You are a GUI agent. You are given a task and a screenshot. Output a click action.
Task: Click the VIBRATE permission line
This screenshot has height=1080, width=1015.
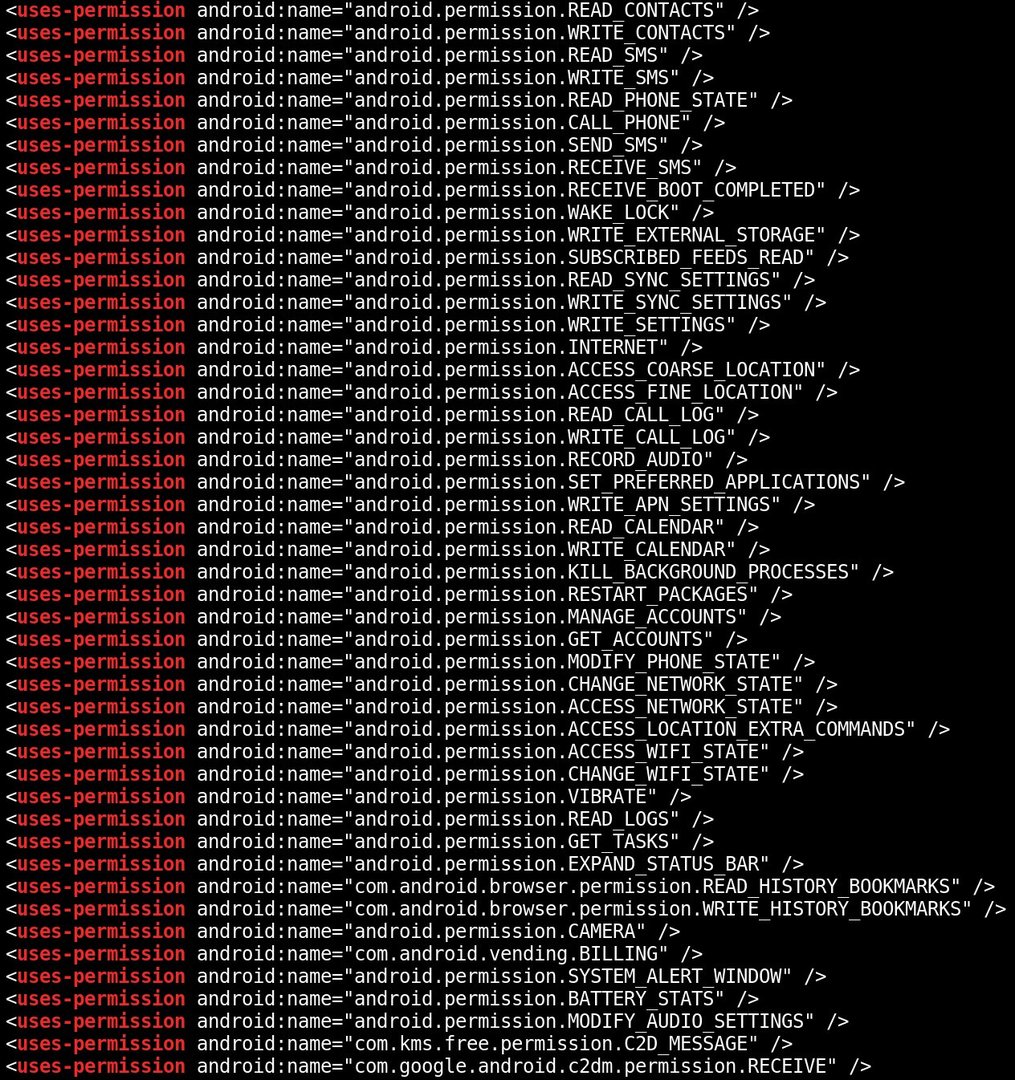click(x=348, y=796)
